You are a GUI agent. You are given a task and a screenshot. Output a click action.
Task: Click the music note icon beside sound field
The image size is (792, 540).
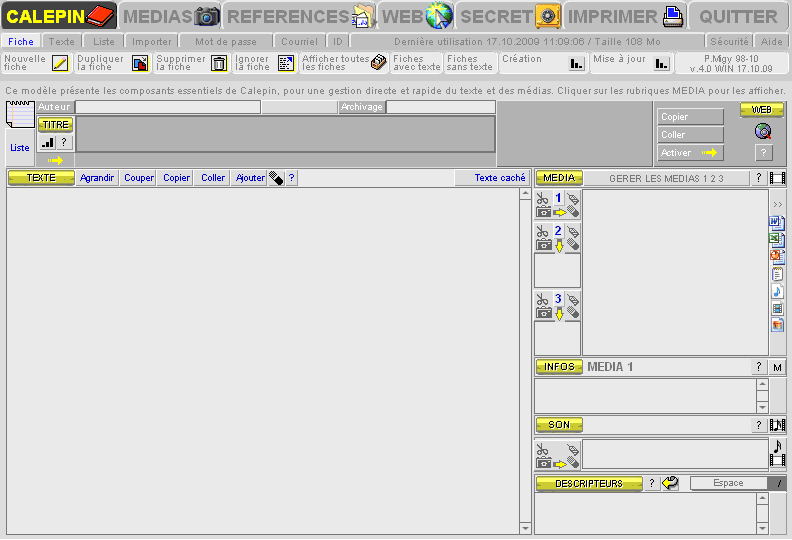778,446
